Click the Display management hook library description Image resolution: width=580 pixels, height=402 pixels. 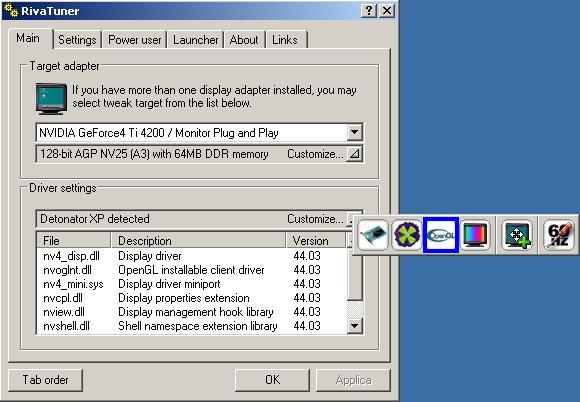click(195, 312)
